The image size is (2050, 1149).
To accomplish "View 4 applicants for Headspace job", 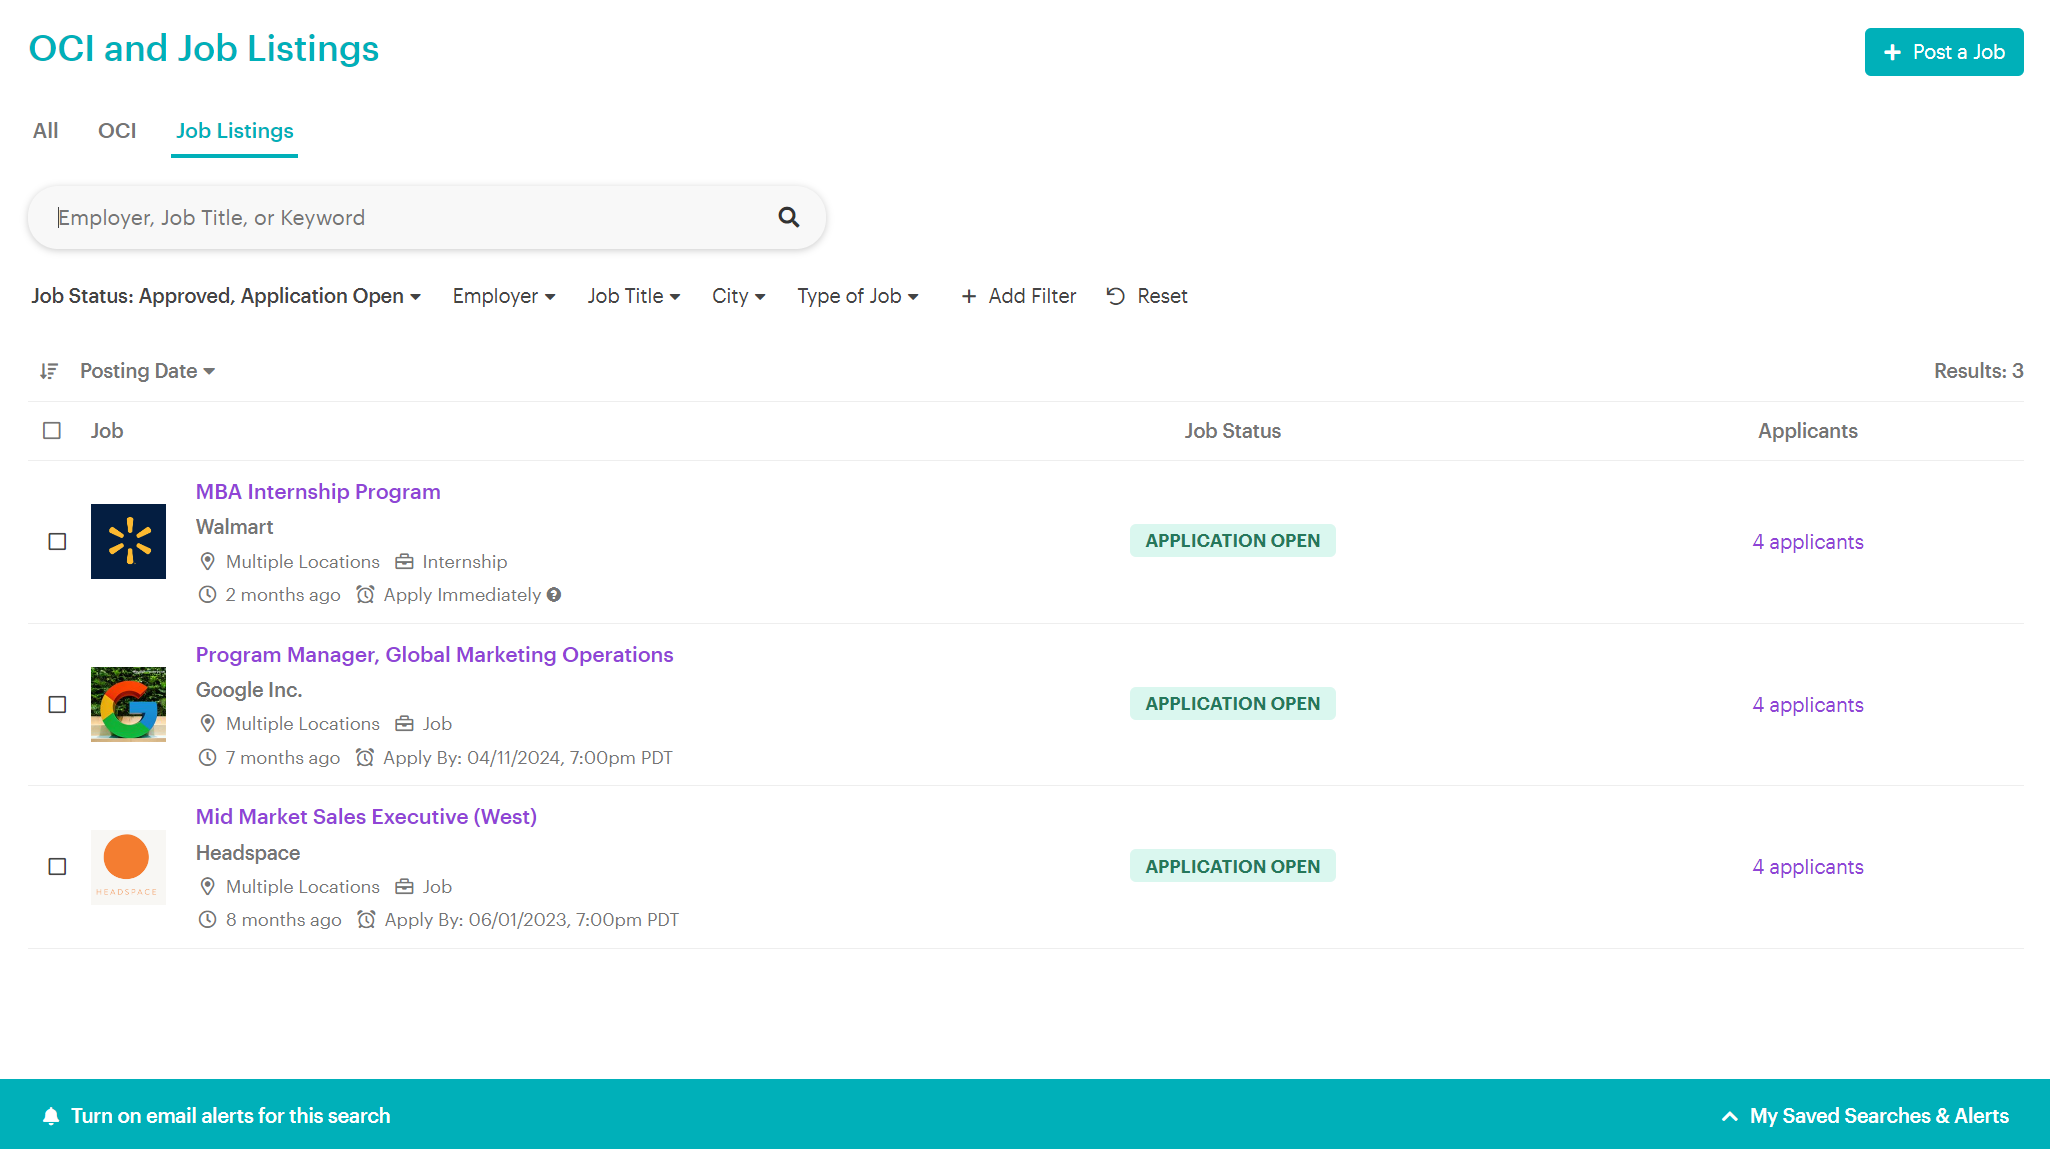I will click(1808, 867).
